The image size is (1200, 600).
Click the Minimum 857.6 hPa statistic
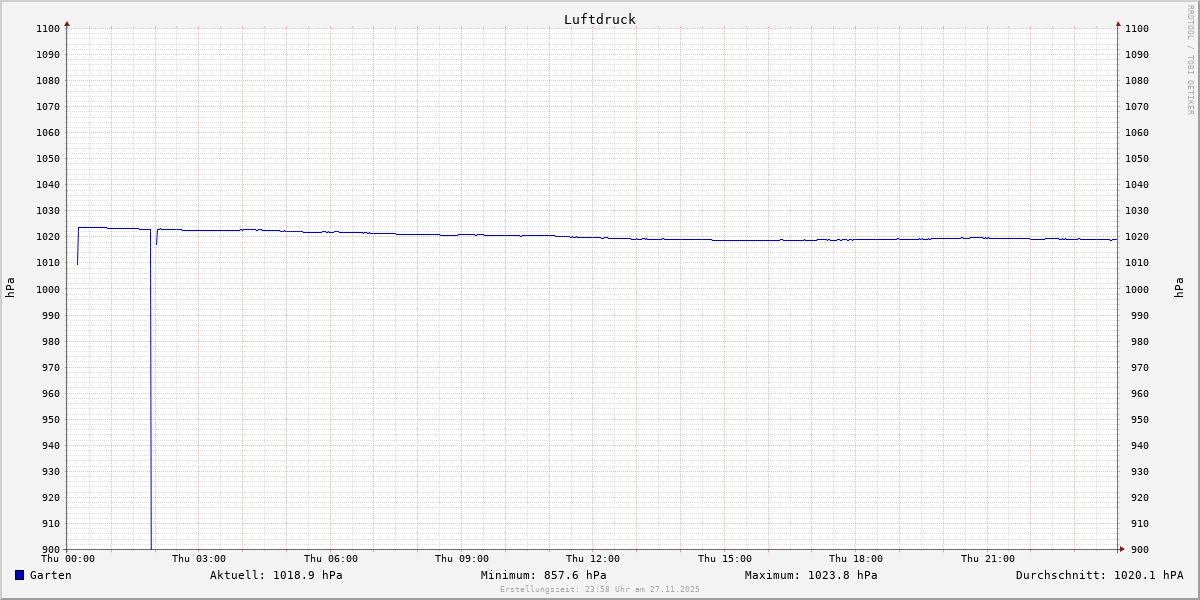pos(543,575)
